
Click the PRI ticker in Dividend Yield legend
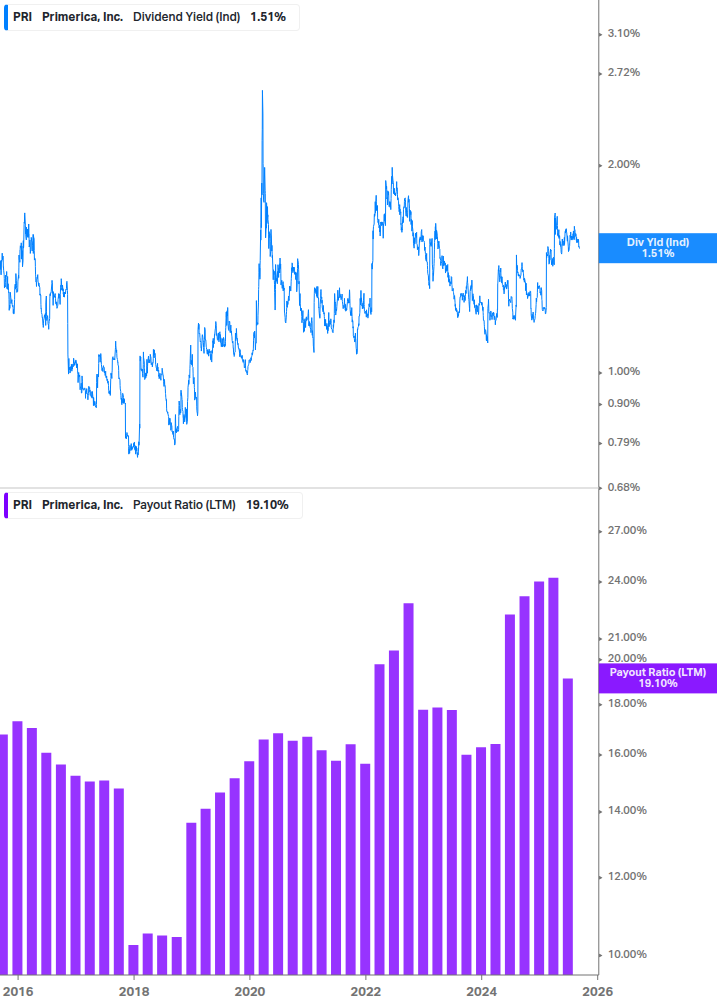[22, 17]
